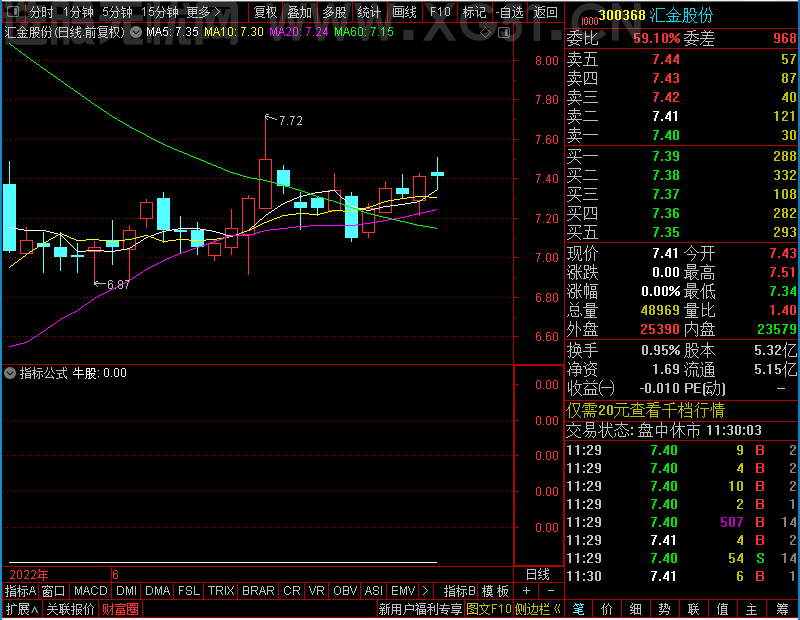This screenshot has width=800, height=620.
Task: Switch to the OBV indicator
Action: coord(345,591)
